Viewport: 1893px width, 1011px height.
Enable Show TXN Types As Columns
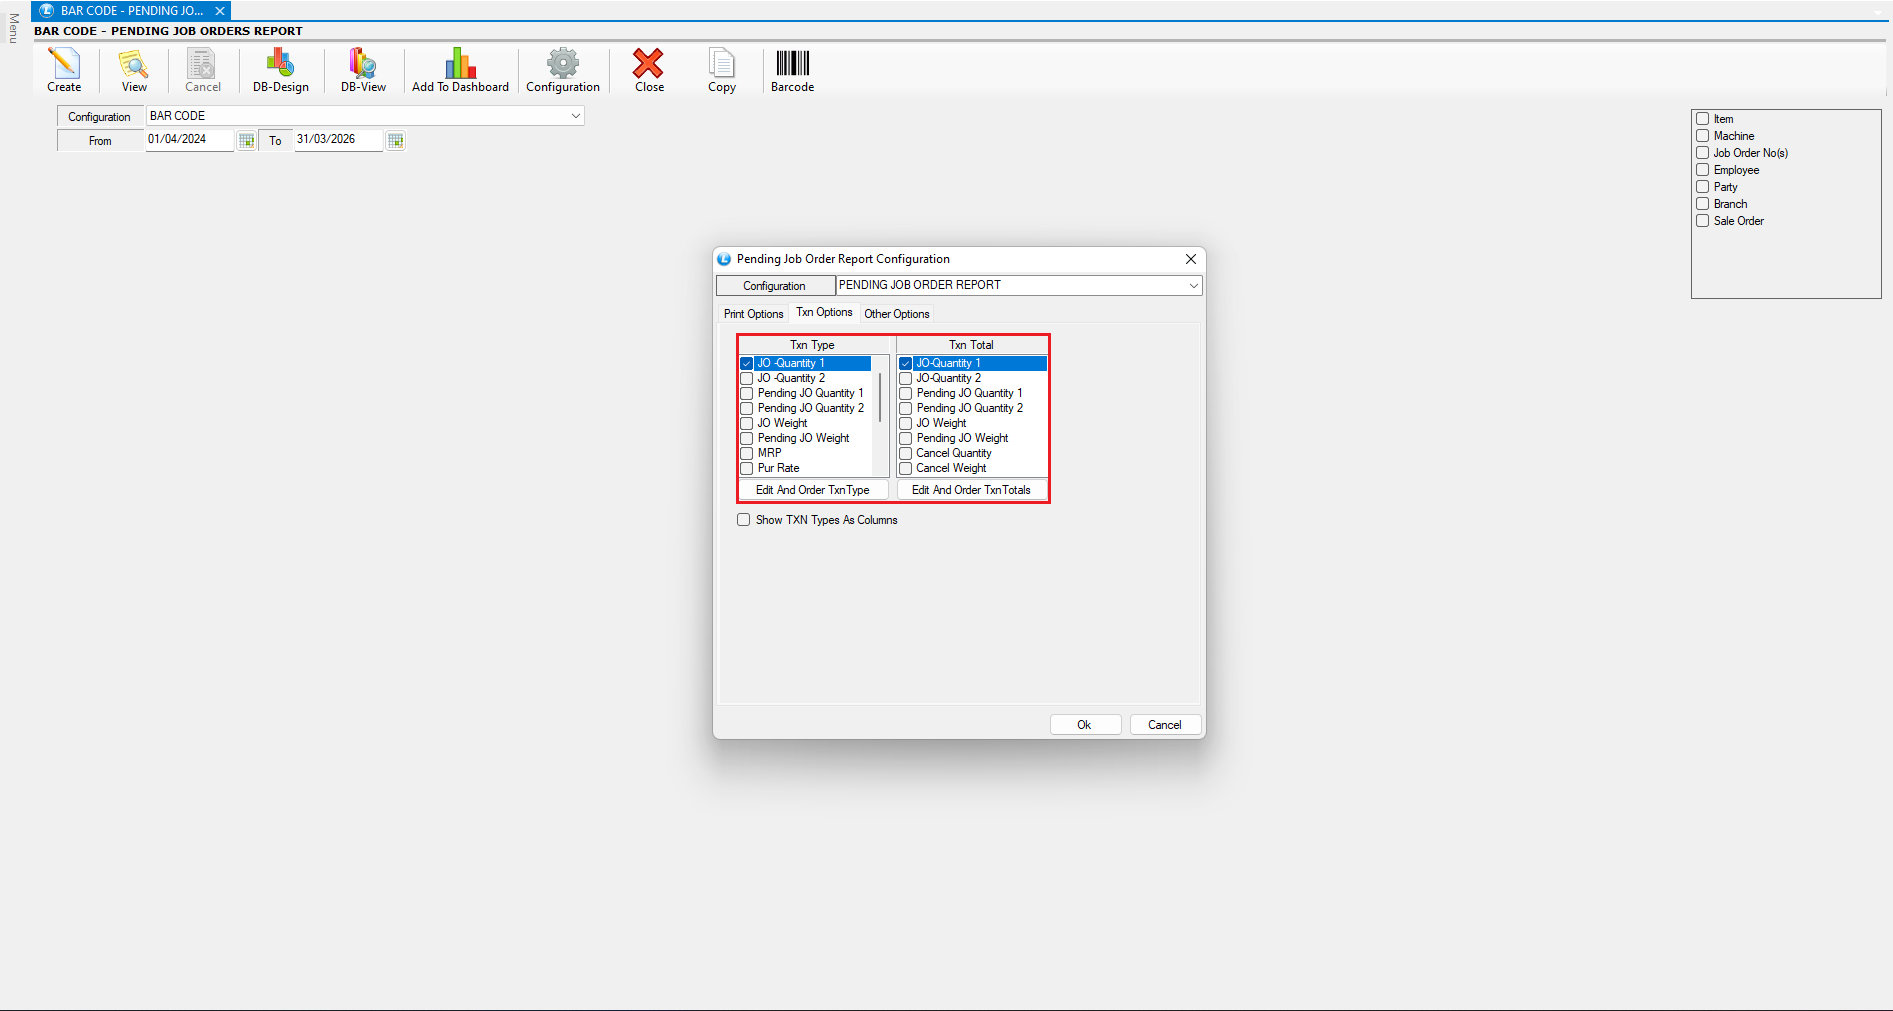coord(744,520)
